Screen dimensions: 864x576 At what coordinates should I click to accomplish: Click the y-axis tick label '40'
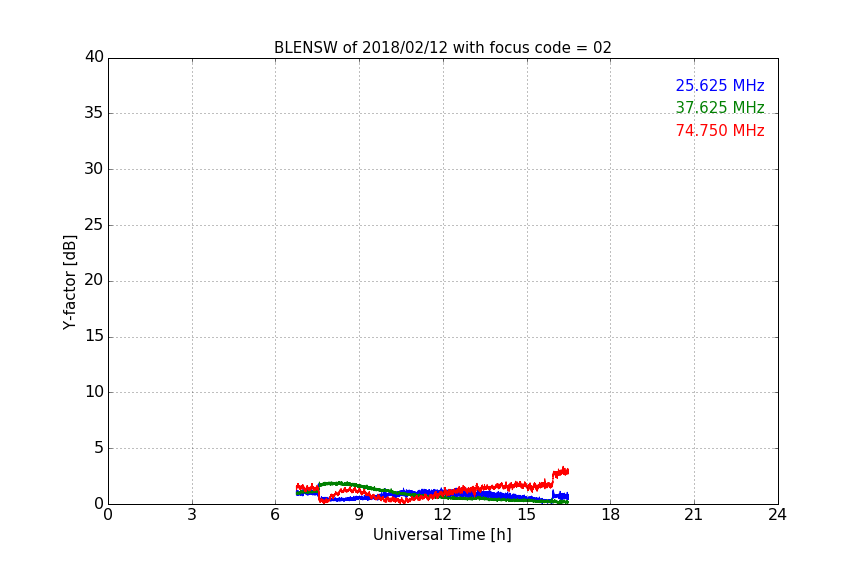pyautogui.click(x=94, y=57)
